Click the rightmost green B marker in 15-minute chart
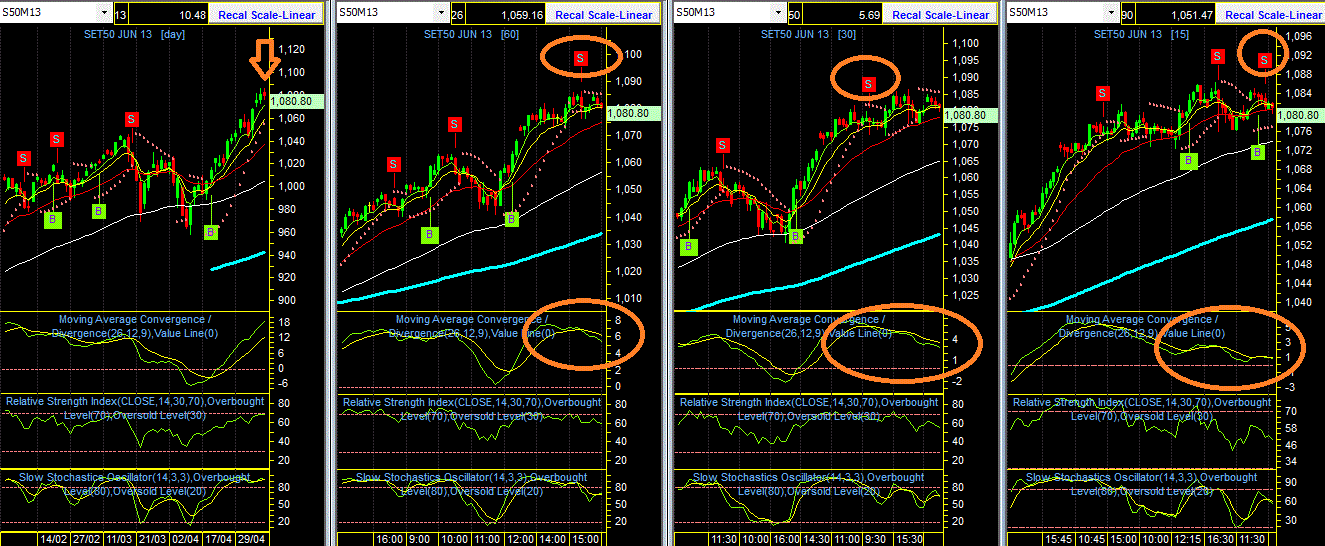Screen dimensions: 1325x546 1258,151
